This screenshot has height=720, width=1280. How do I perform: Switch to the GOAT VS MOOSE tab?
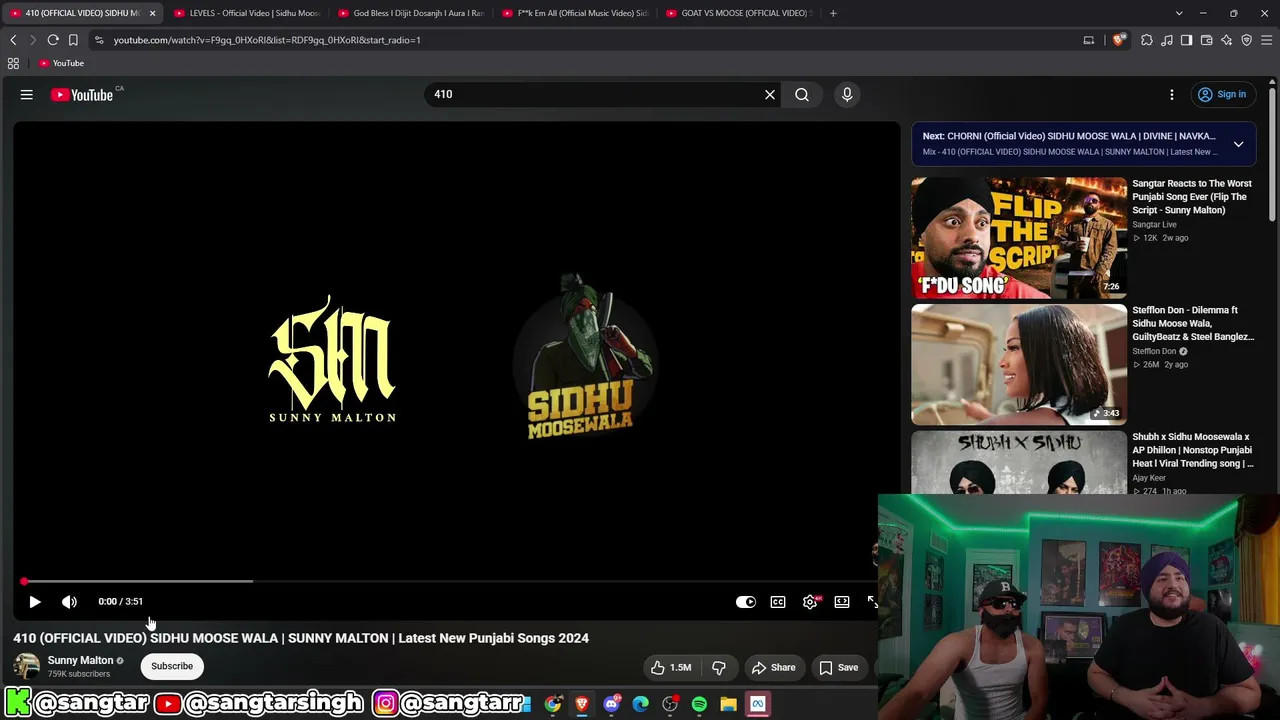click(x=737, y=13)
